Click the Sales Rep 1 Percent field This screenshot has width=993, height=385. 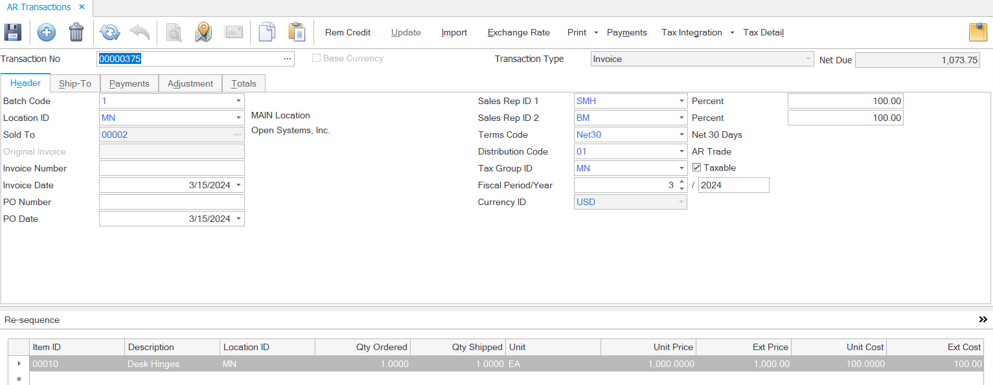pyautogui.click(x=845, y=101)
